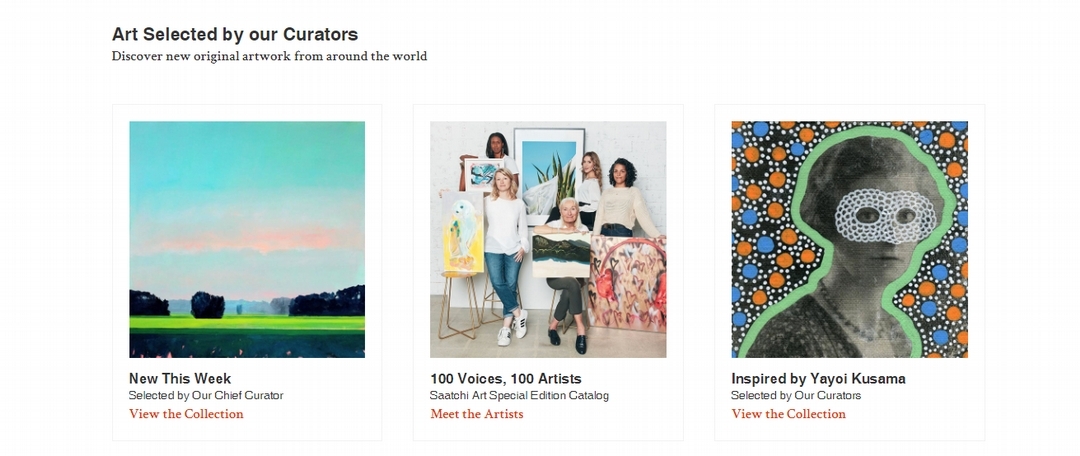Viewport: 1080px width, 456px height.
Task: Click the parrot painting on the gold easel
Action: point(461,233)
